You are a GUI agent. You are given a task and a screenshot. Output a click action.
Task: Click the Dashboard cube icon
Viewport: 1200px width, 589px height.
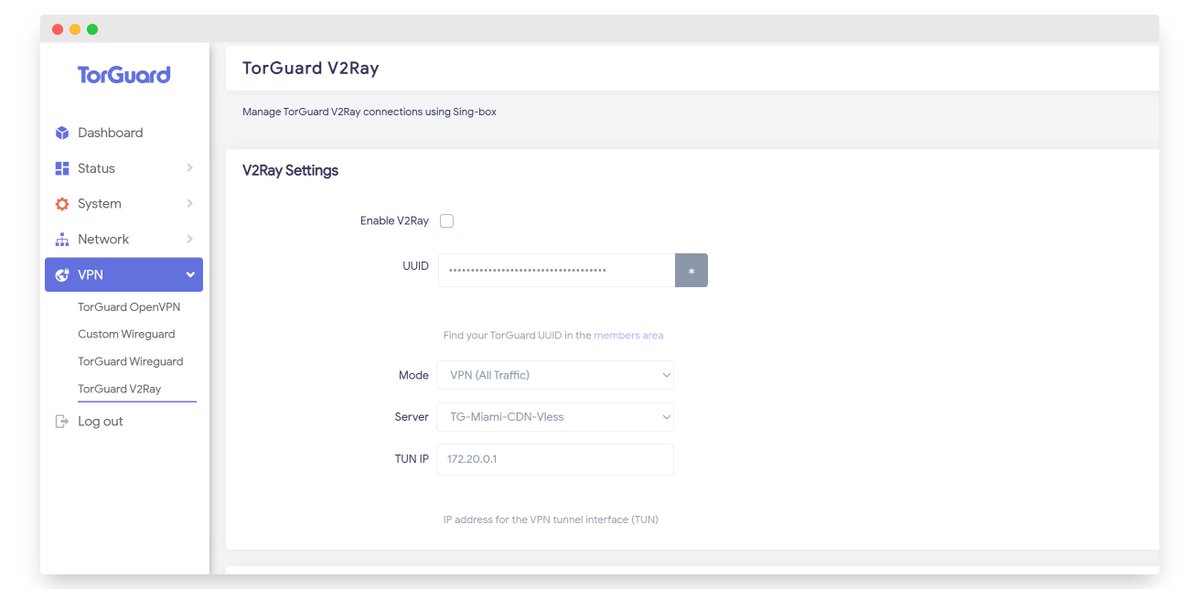click(62, 133)
